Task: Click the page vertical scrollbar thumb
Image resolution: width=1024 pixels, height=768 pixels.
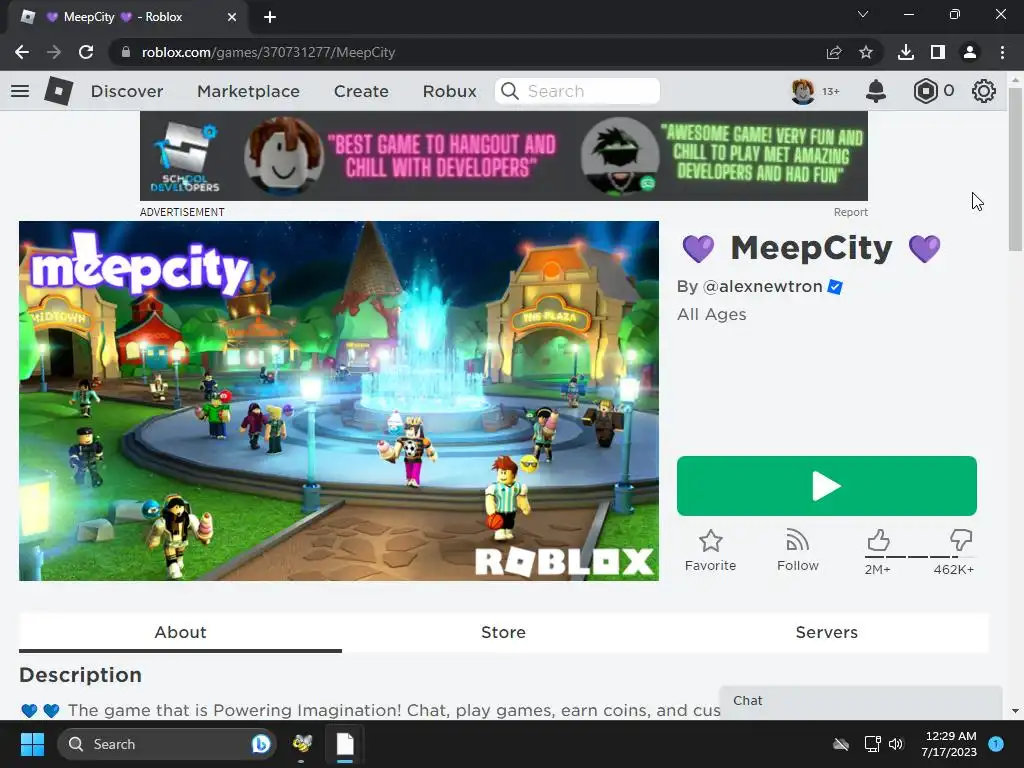Action: click(1015, 168)
